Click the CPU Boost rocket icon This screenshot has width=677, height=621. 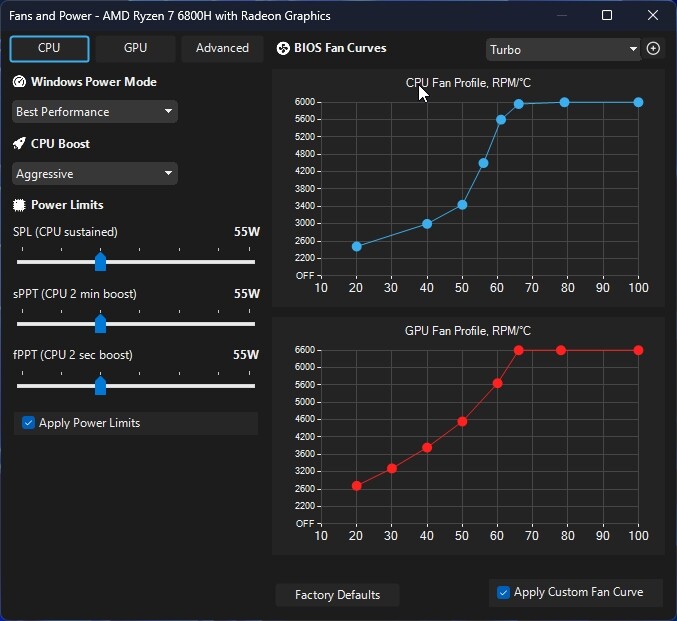19,143
